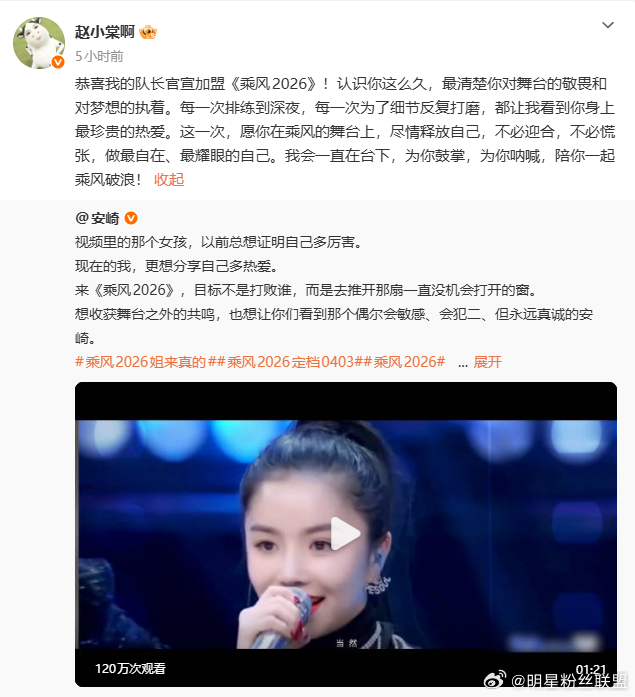Click 赵小棠啊 profile avatar
This screenshot has width=635, height=697.
(39, 43)
